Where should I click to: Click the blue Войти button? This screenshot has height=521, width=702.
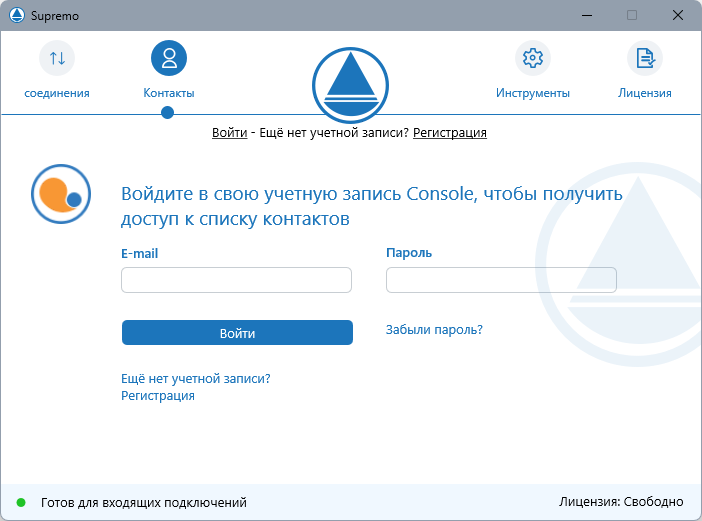tap(237, 333)
